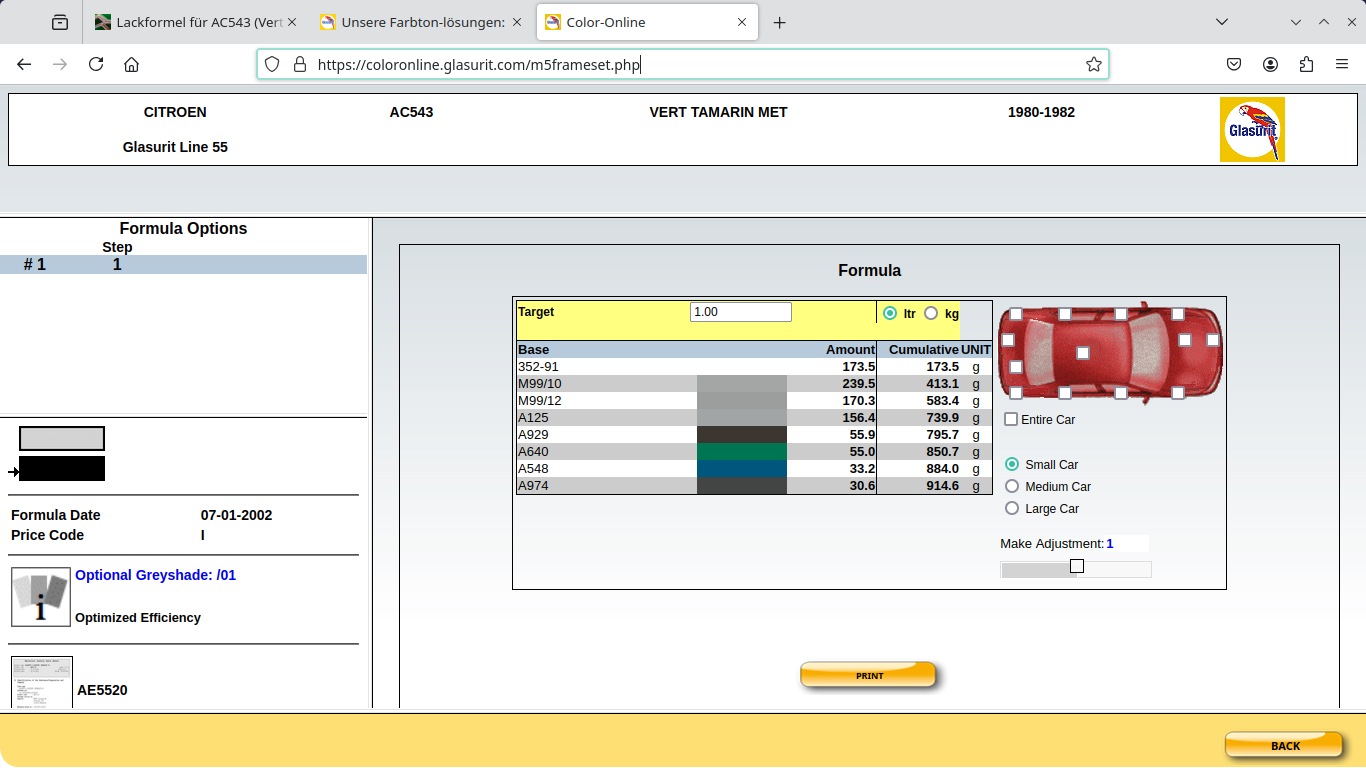Open the Pocket save icon
The width and height of the screenshot is (1366, 768).
(1234, 64)
